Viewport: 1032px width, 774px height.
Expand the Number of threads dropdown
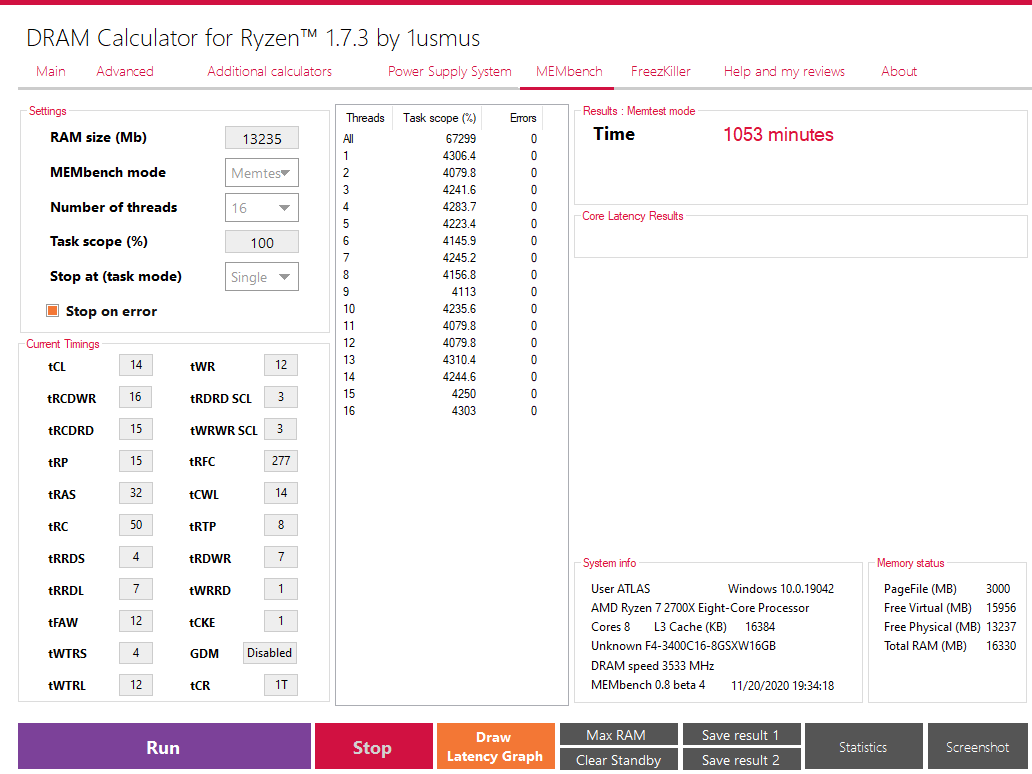tap(262, 208)
